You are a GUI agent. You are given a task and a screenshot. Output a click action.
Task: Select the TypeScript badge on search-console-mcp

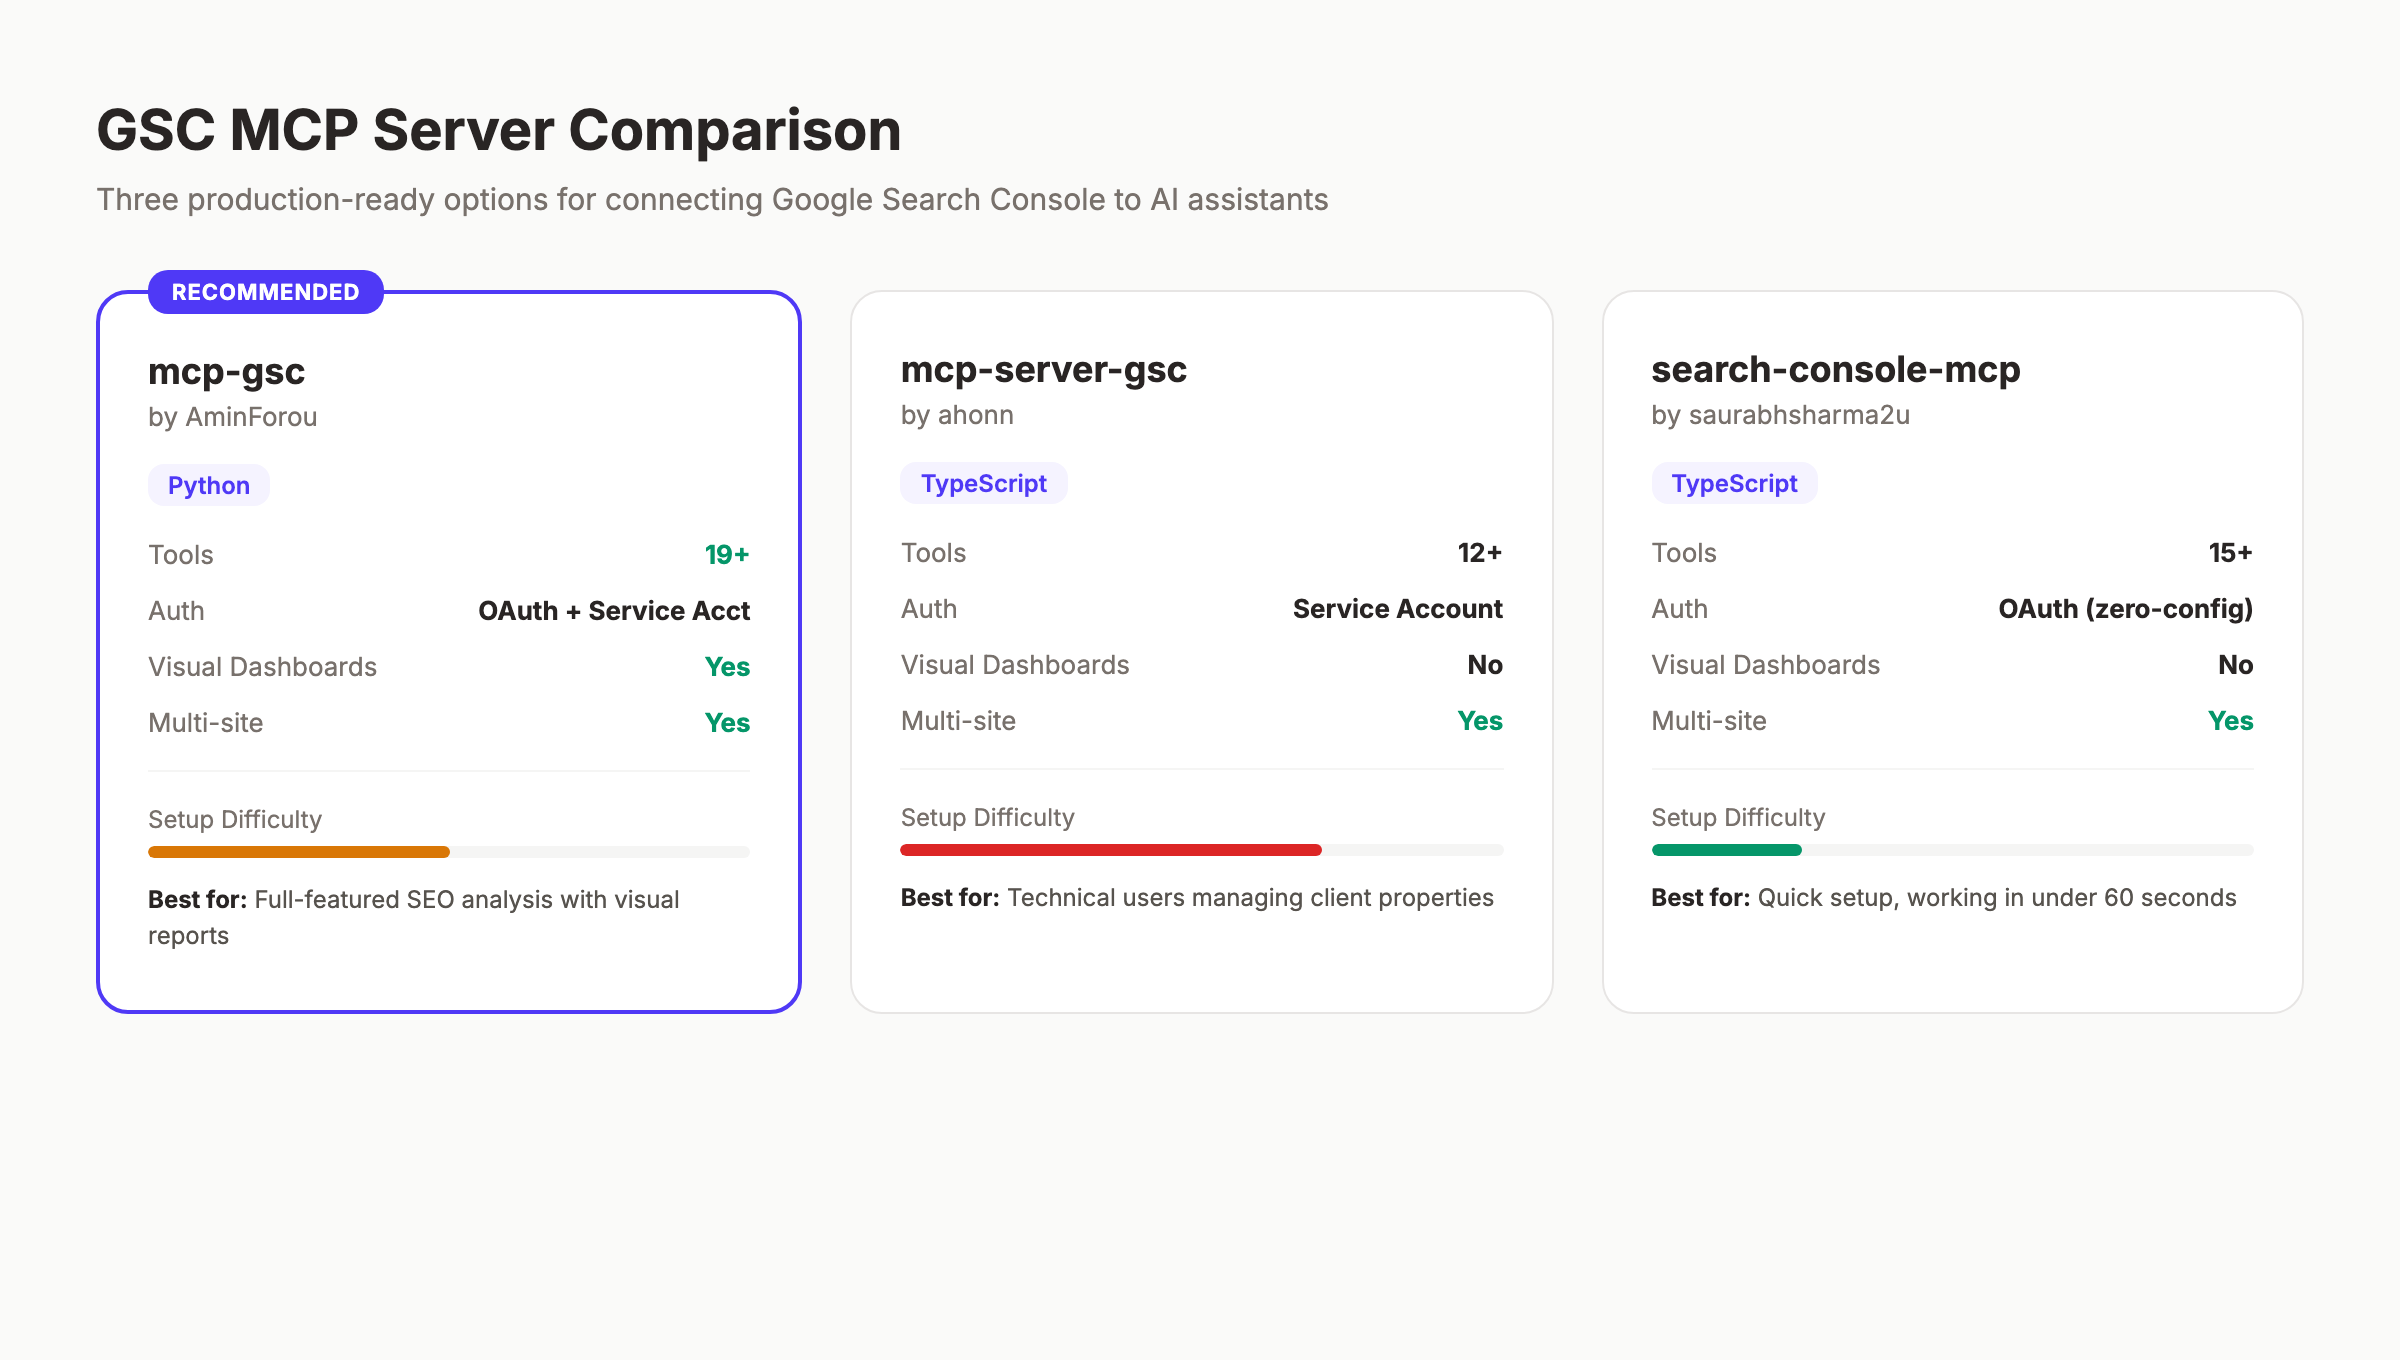point(1734,483)
